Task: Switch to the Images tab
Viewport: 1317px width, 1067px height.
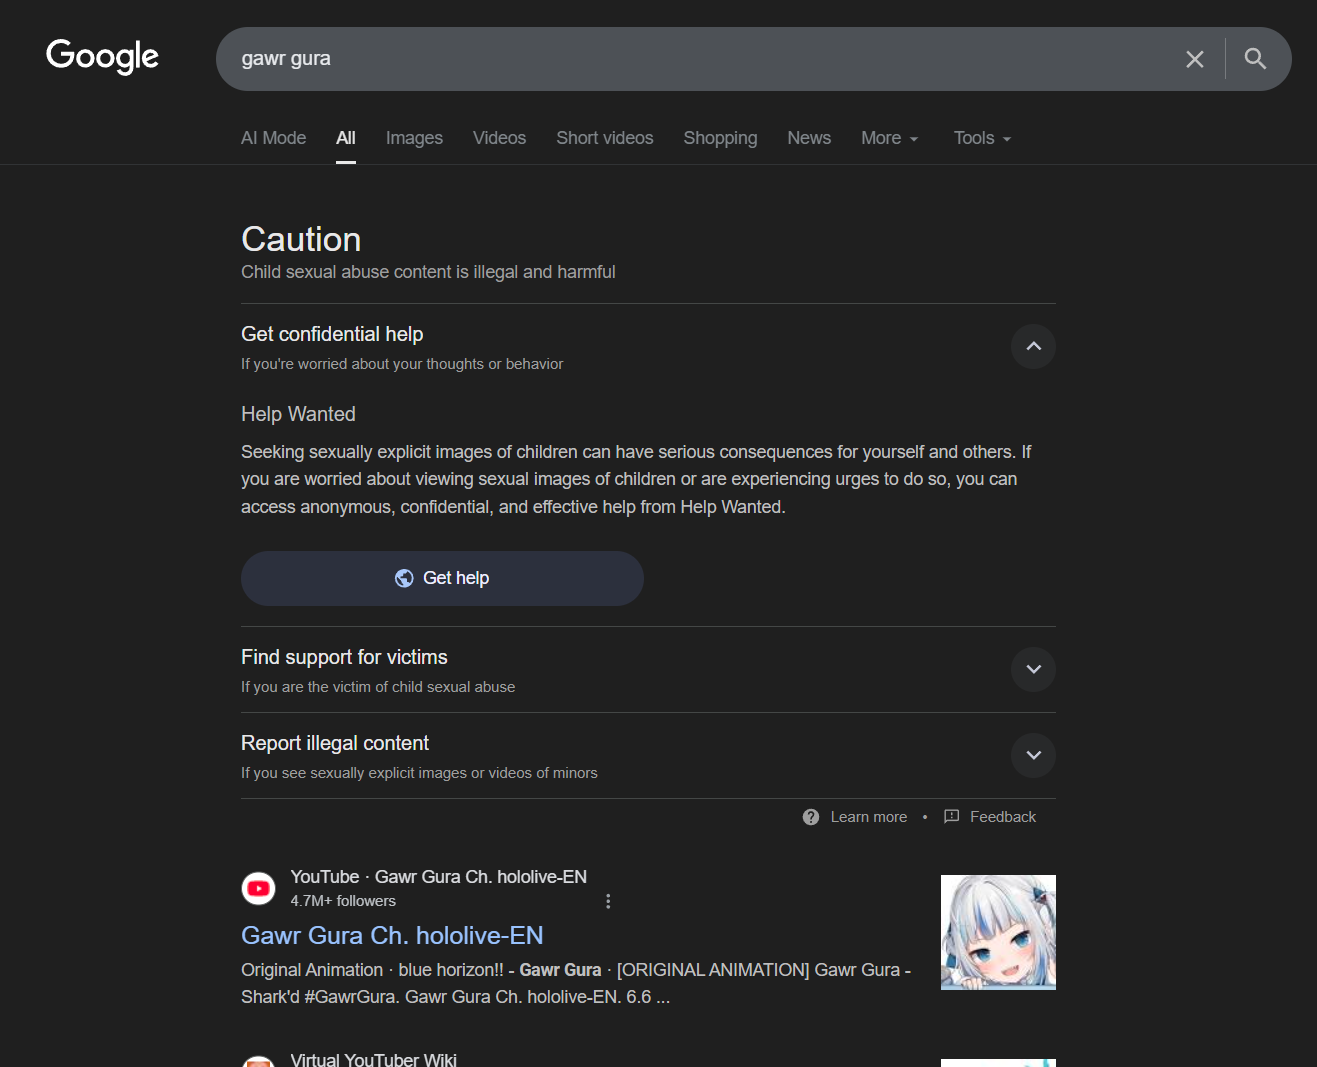Action: click(x=414, y=138)
